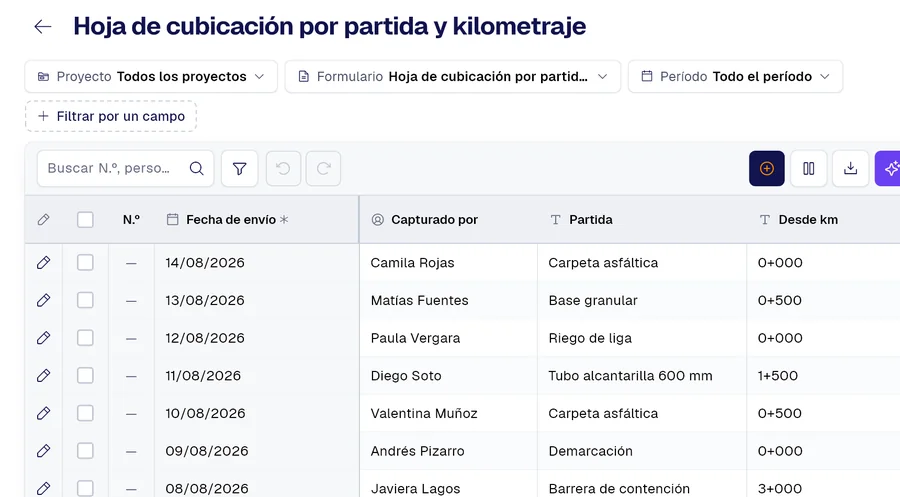The image size is (900, 497).
Task: Edit the 09/08/2026 row with the pencil
Action: point(43,451)
